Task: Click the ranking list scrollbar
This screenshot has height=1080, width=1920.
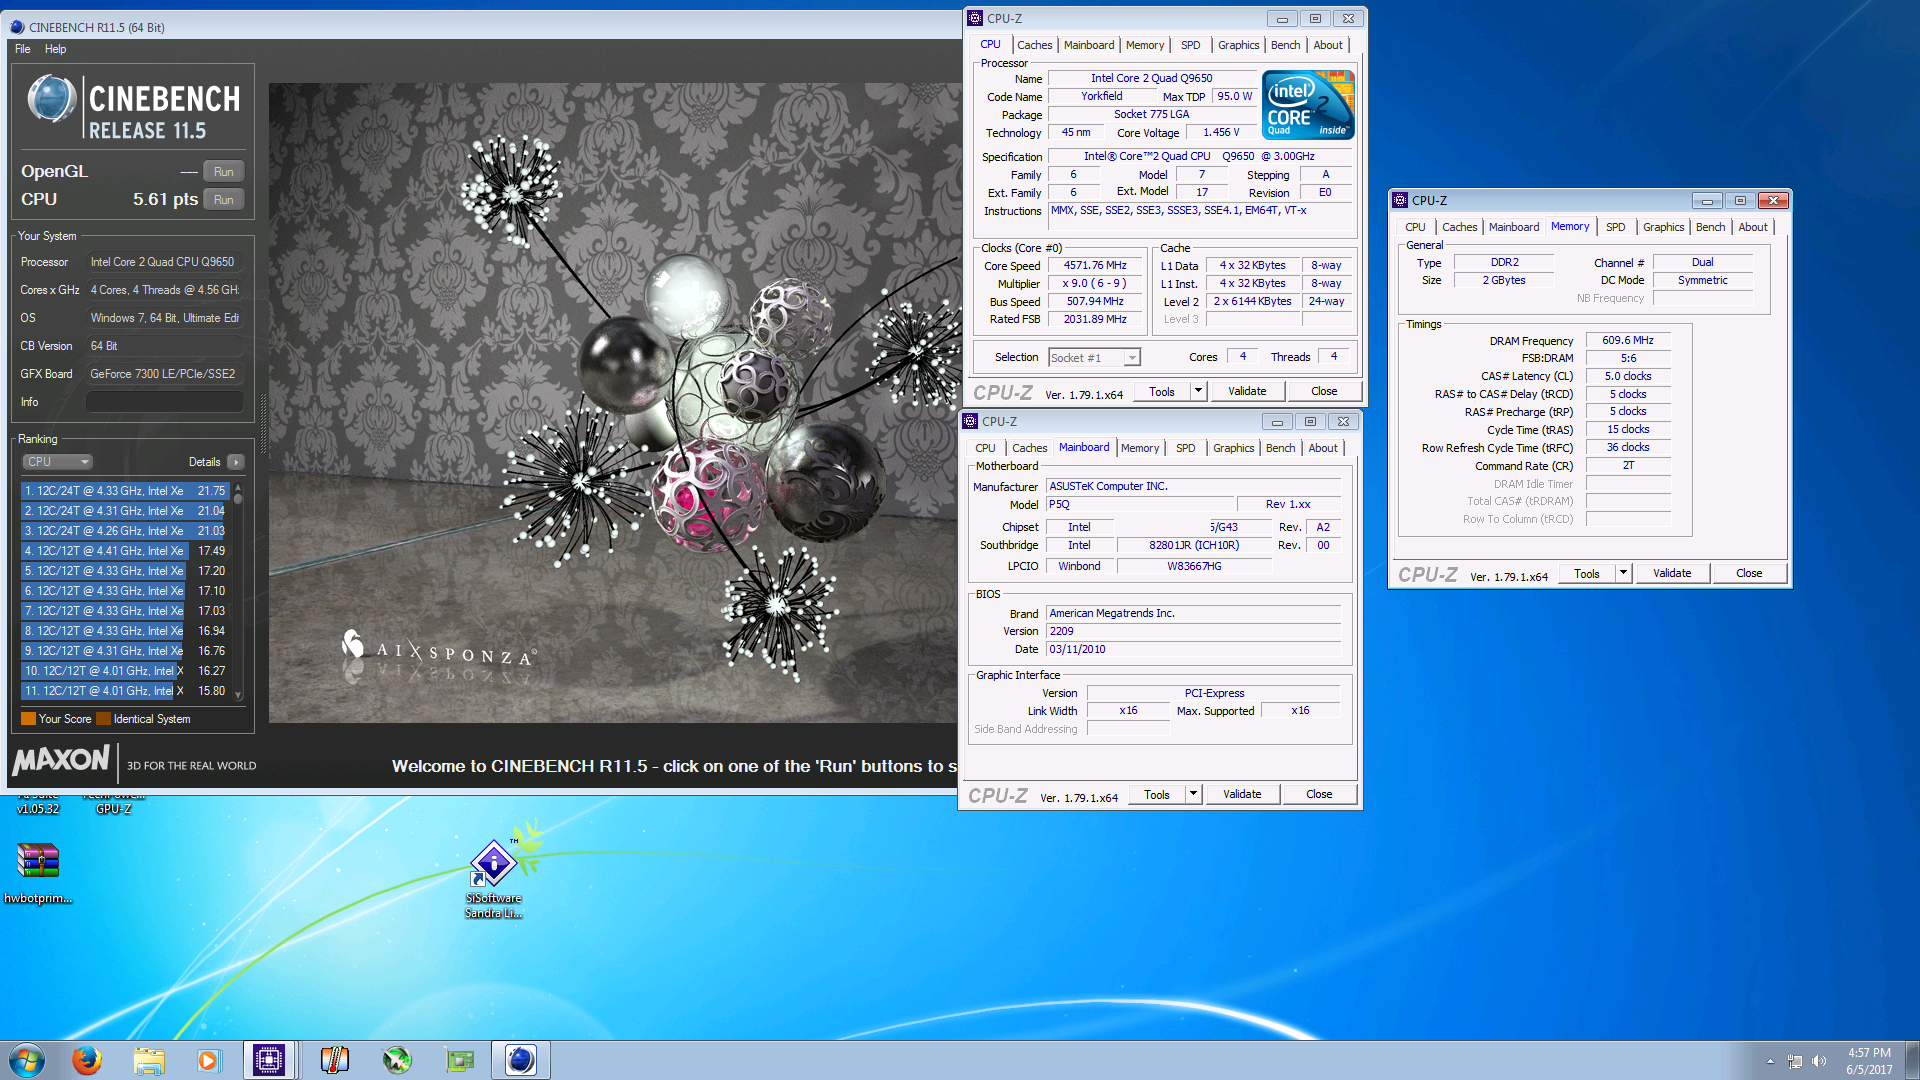Action: [238, 591]
